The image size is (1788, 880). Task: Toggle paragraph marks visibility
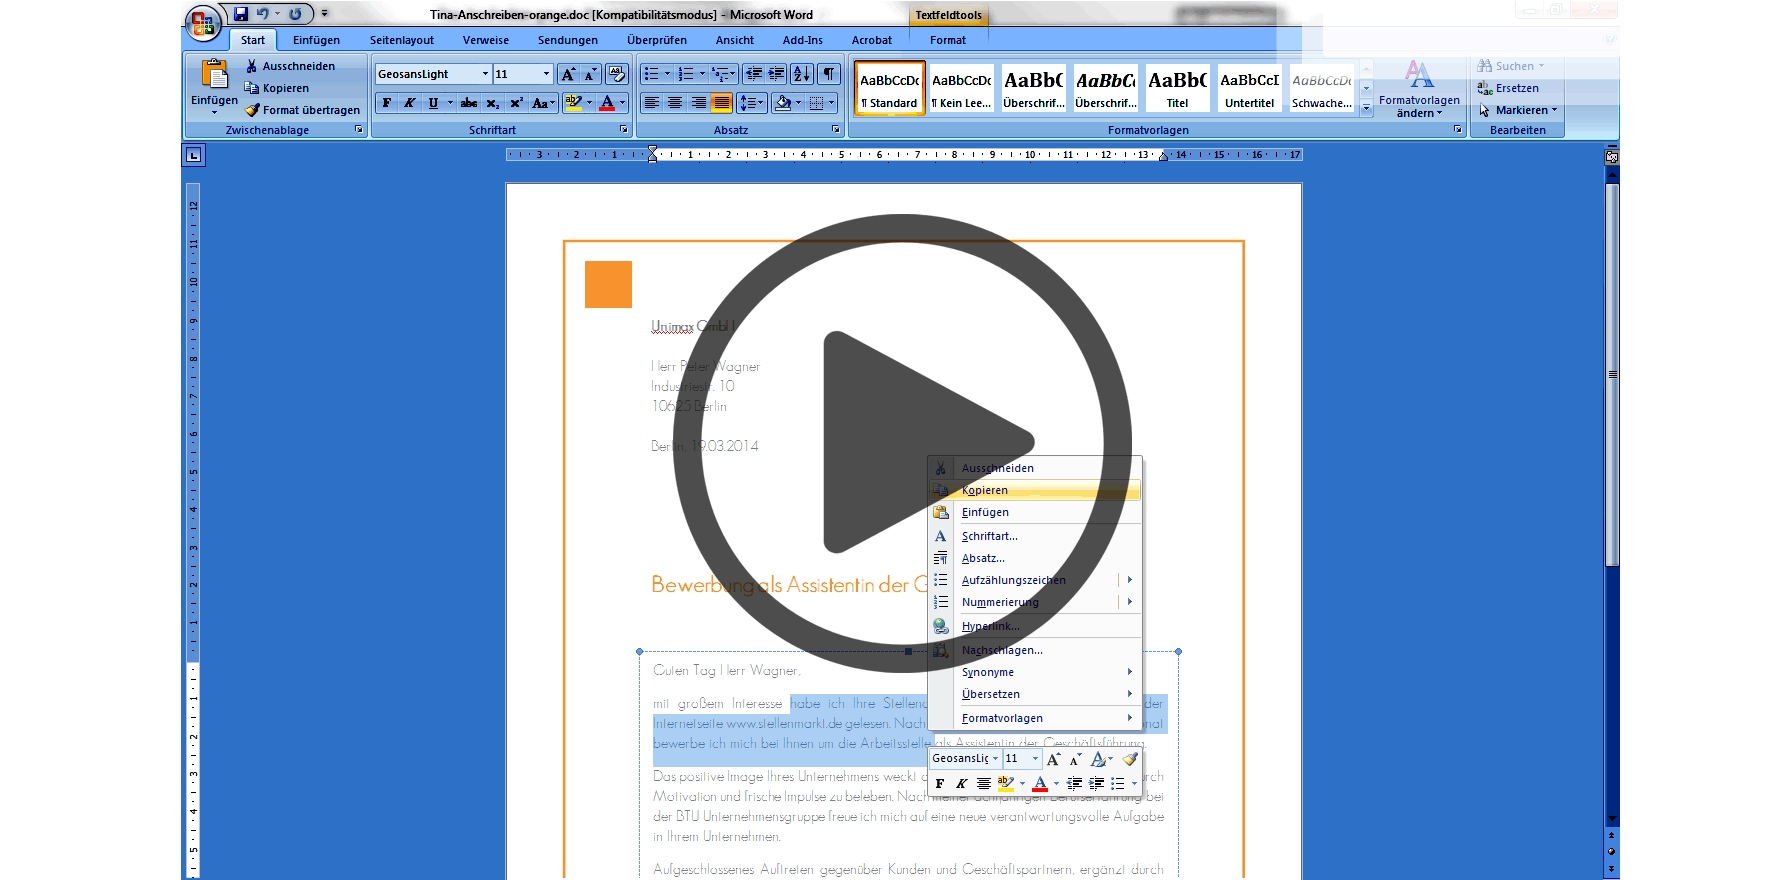click(829, 74)
